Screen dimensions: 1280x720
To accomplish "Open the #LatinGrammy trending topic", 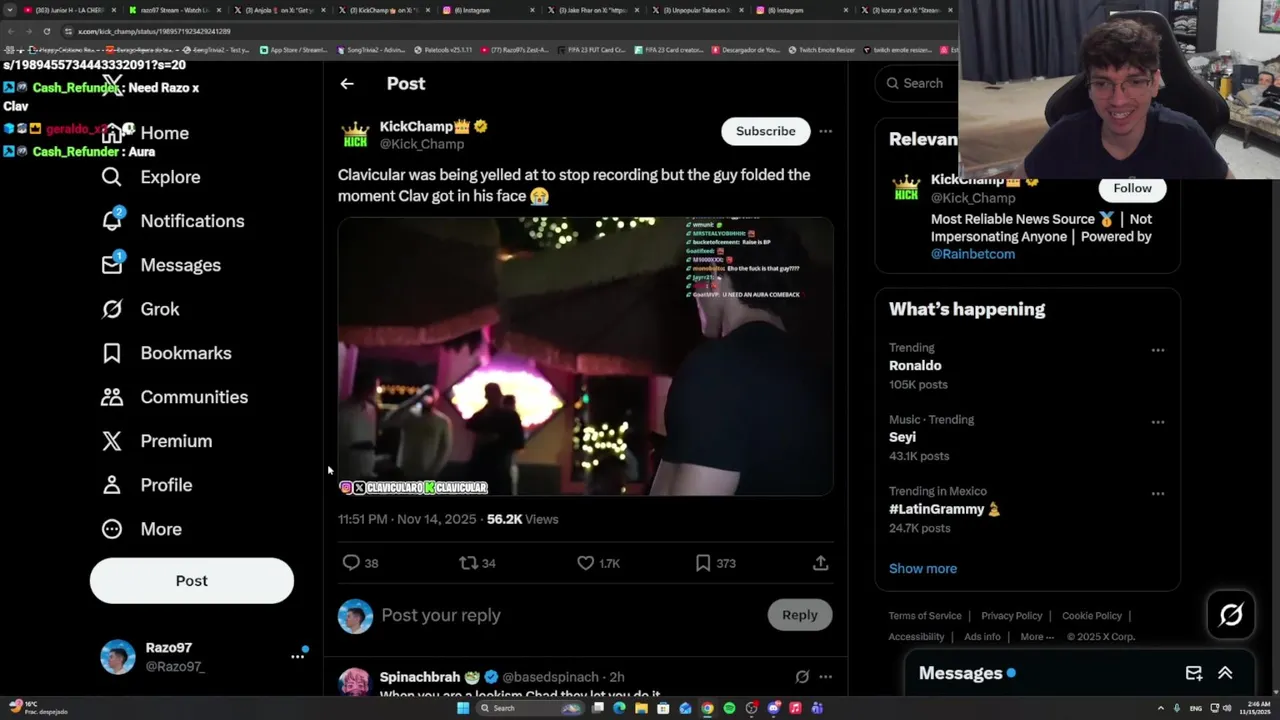I will click(x=944, y=509).
